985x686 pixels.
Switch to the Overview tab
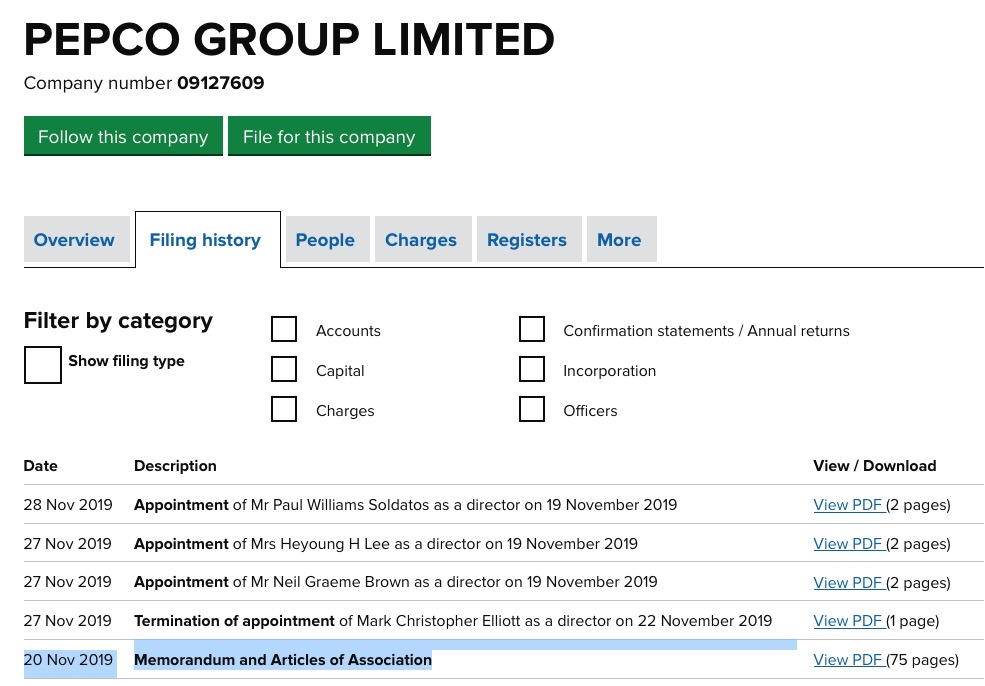(x=74, y=240)
